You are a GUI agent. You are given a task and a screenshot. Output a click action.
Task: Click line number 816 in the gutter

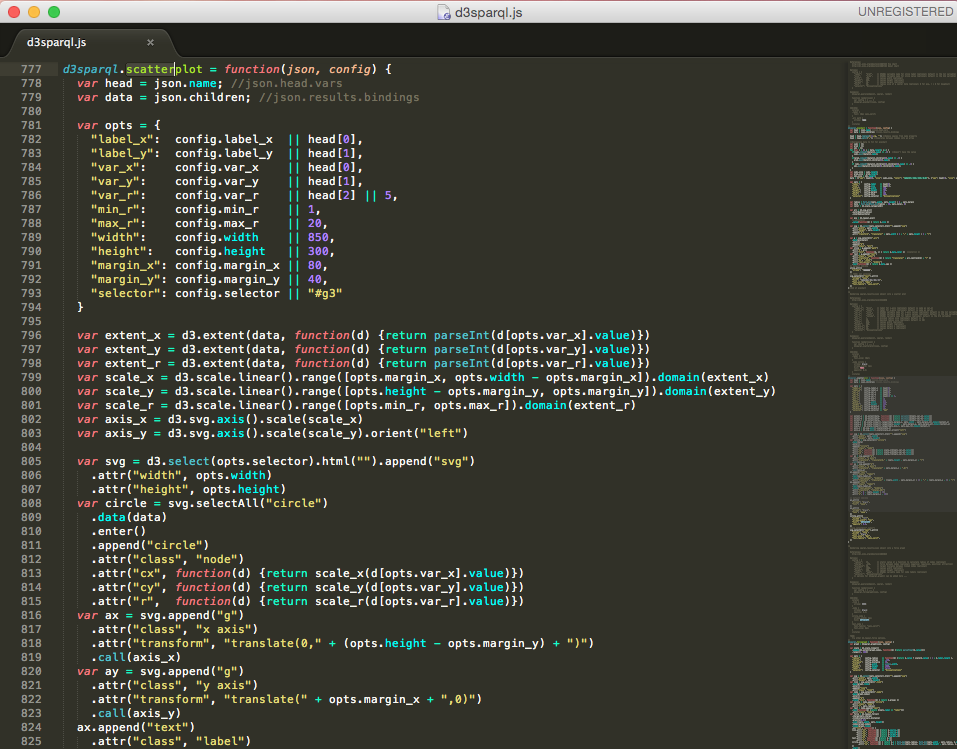[31, 615]
